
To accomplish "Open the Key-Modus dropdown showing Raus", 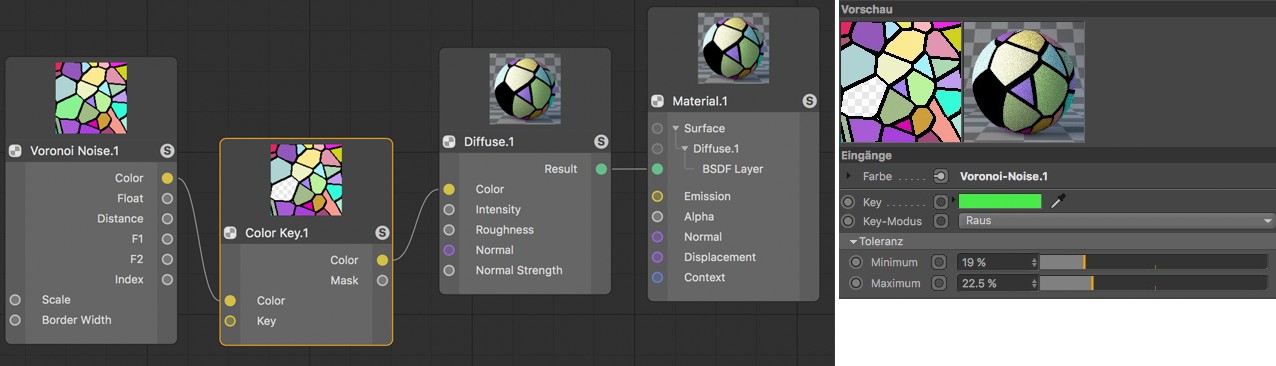I will pyautogui.click(x=1116, y=221).
